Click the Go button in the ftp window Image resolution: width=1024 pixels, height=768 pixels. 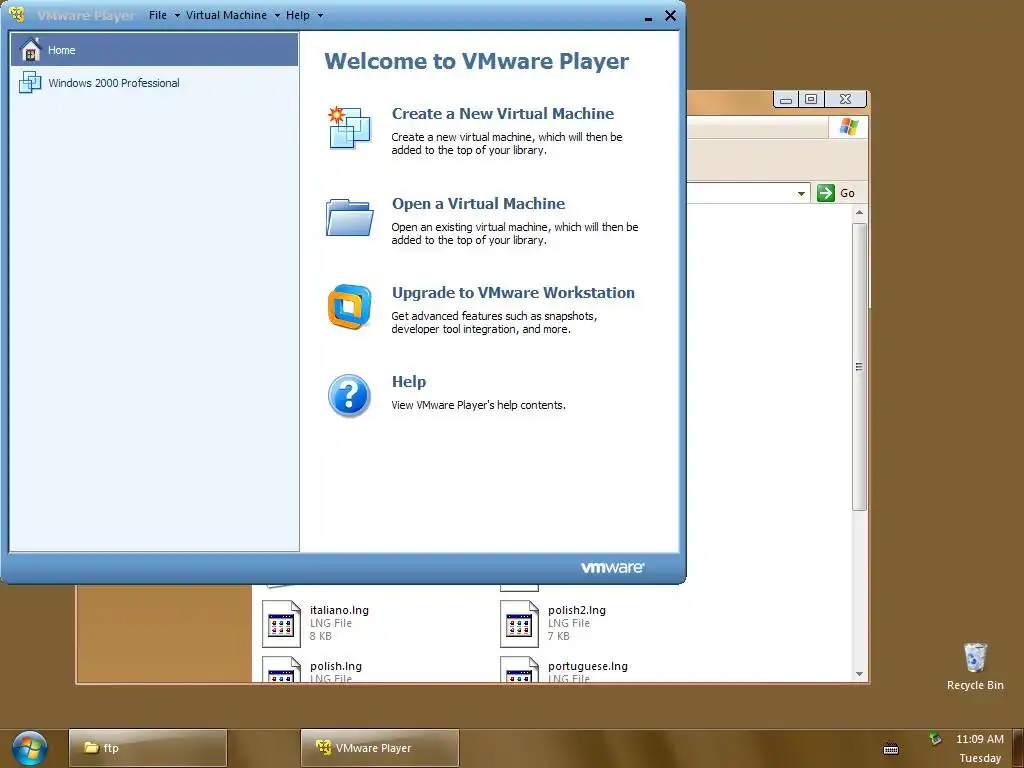(x=839, y=193)
